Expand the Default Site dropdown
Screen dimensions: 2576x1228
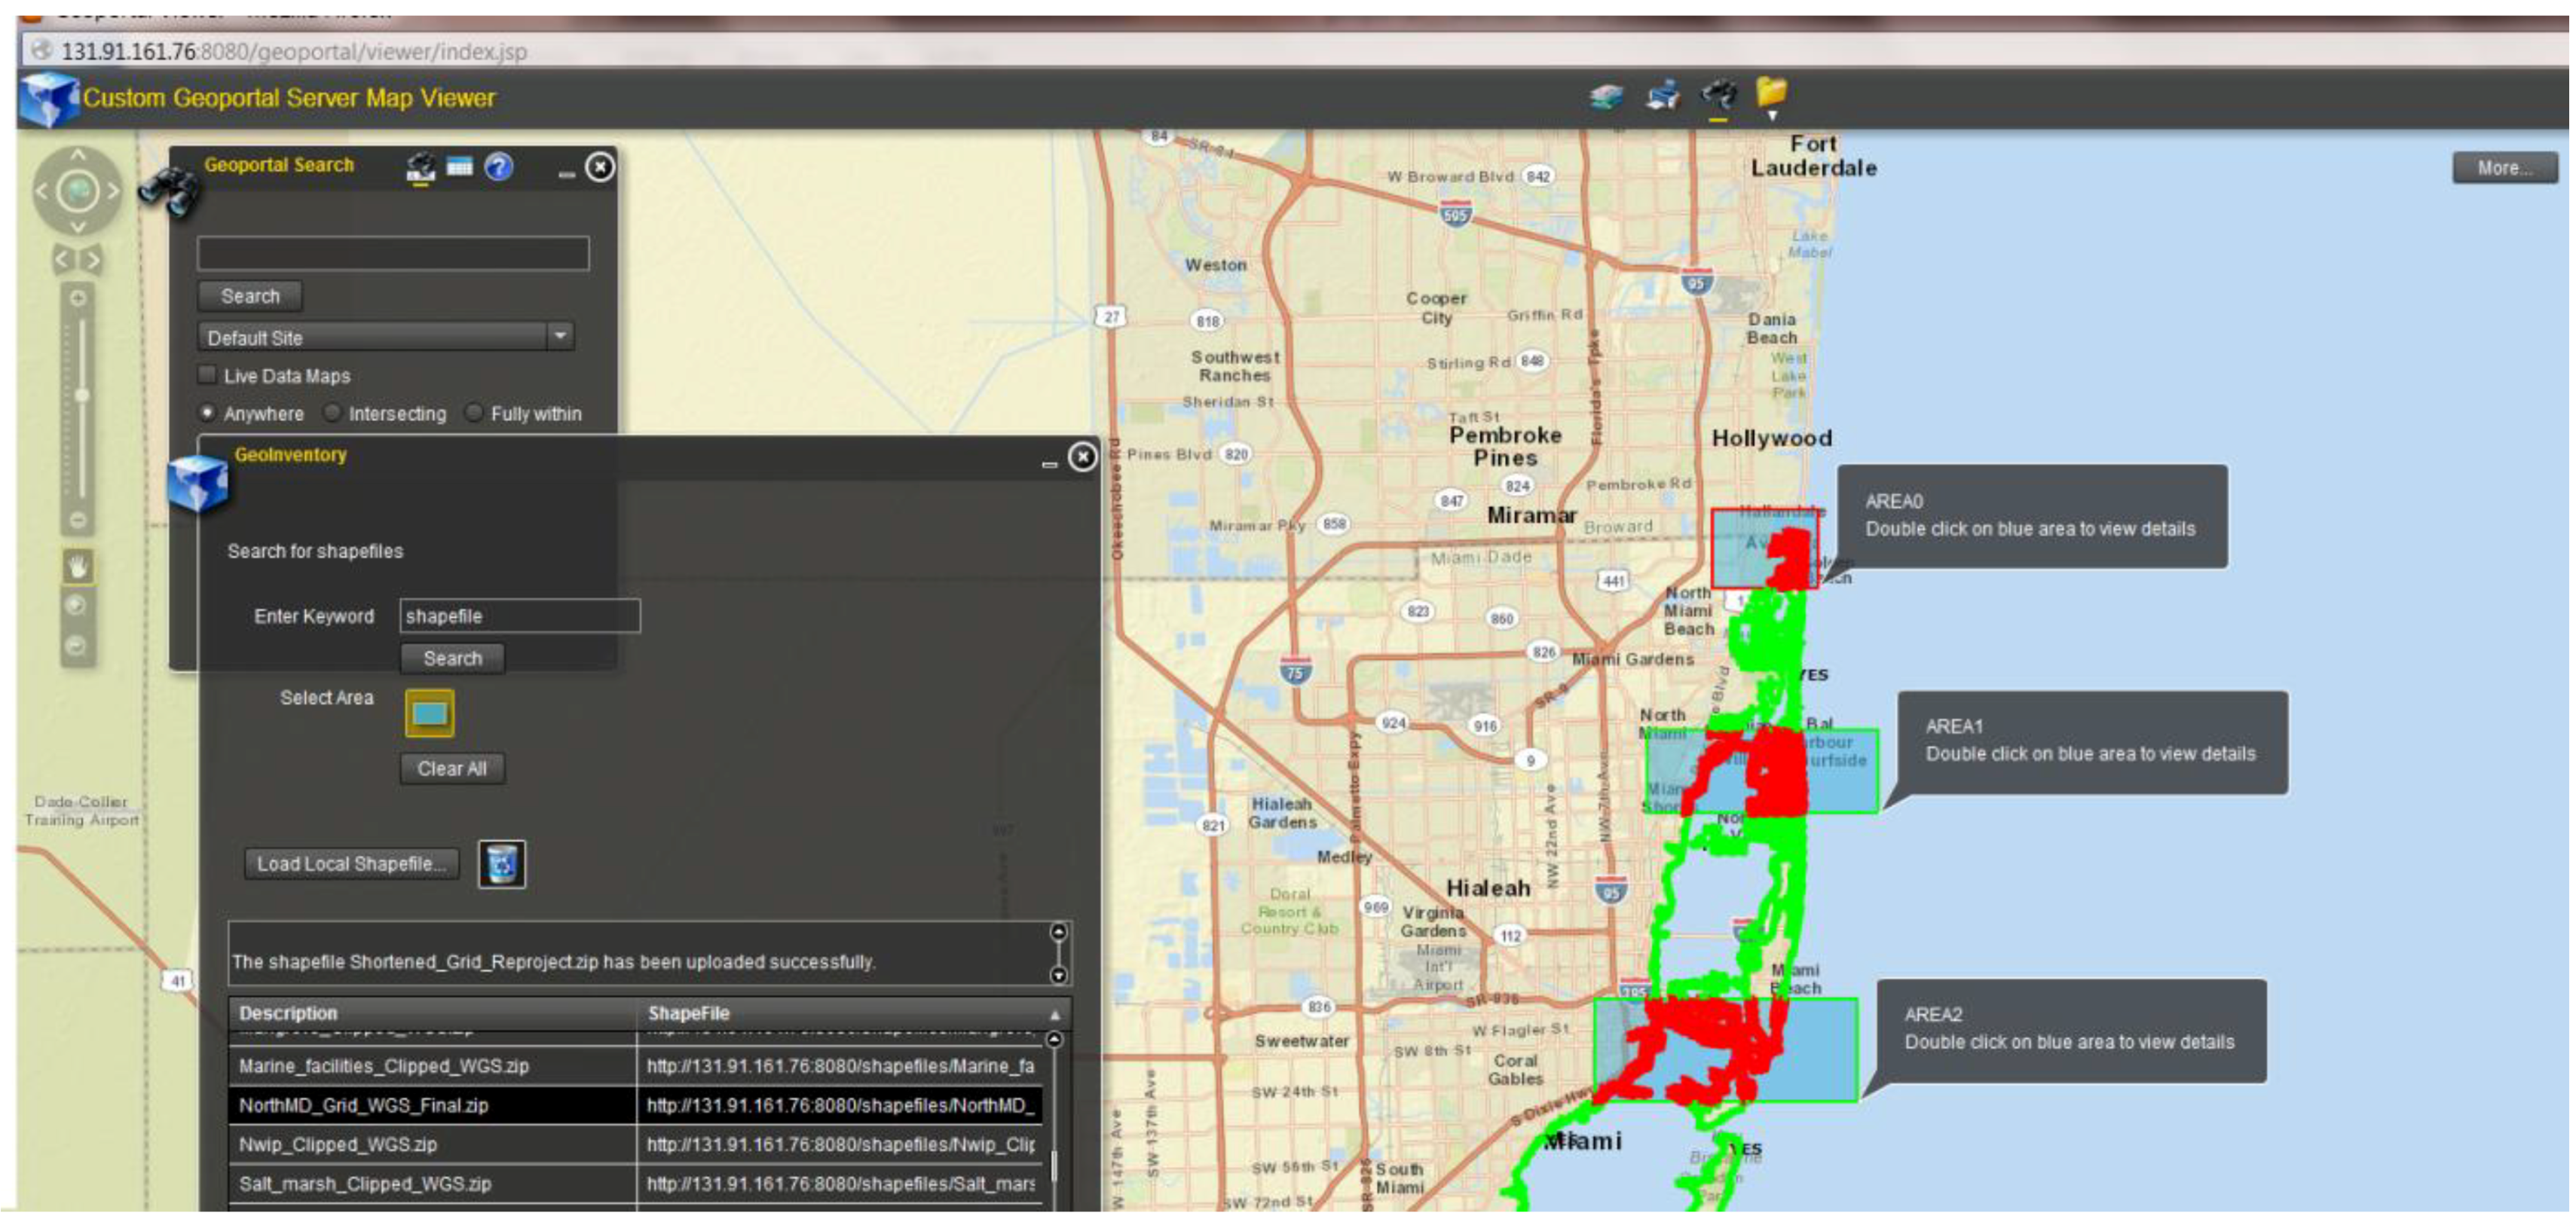560,336
